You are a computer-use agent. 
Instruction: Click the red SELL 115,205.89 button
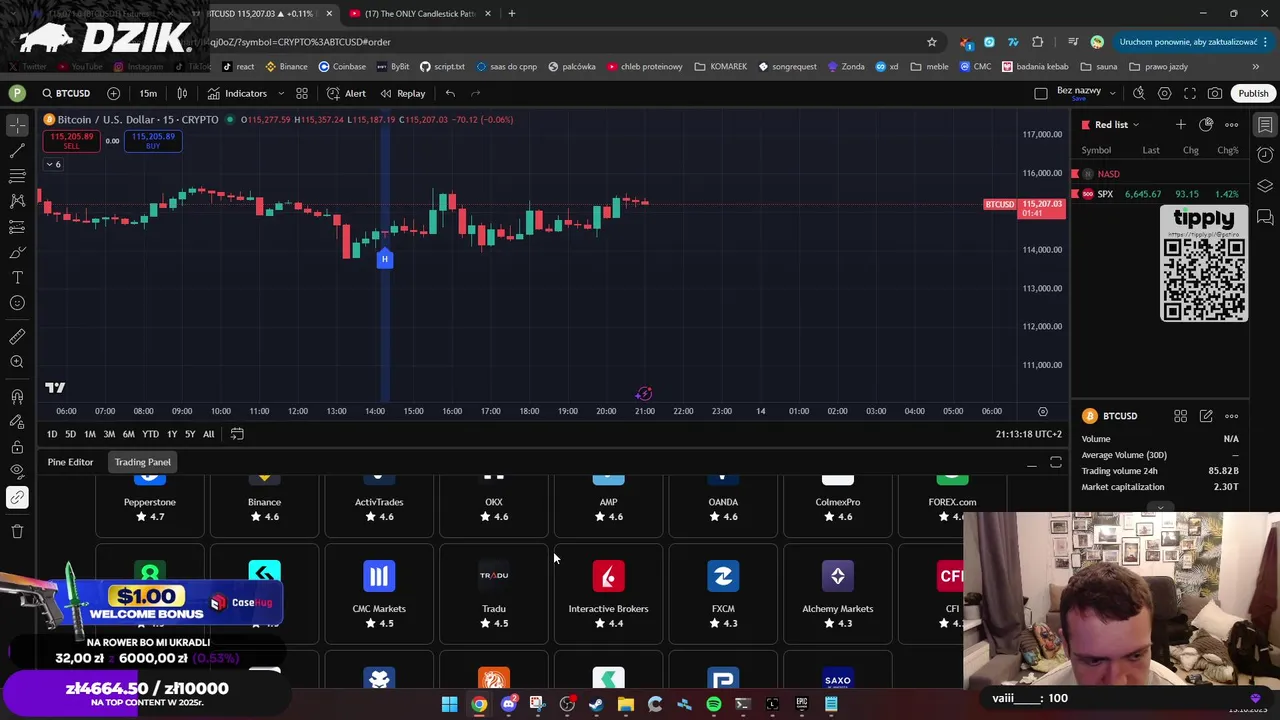coord(71,141)
